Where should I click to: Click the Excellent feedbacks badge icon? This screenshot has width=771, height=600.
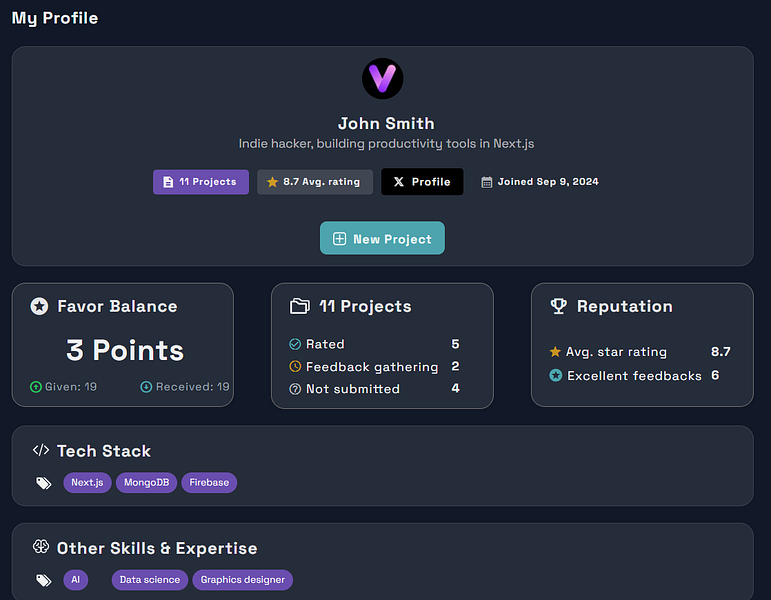(x=556, y=375)
